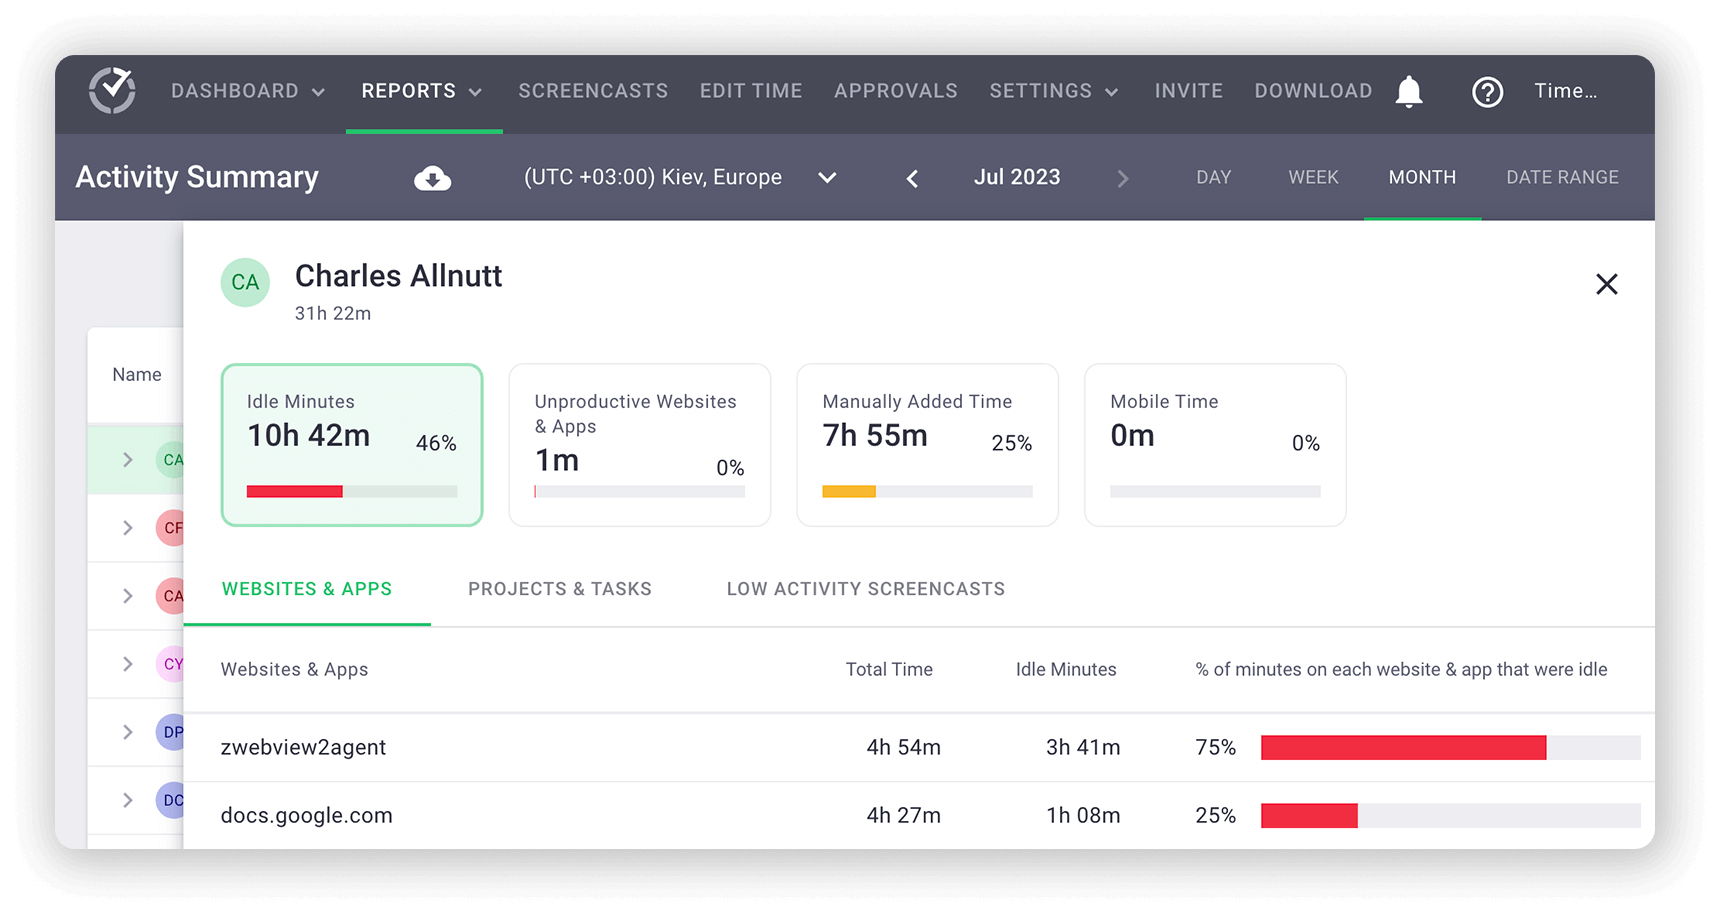This screenshot has width=1720, height=914.
Task: Switch to Week view
Action: [1313, 177]
